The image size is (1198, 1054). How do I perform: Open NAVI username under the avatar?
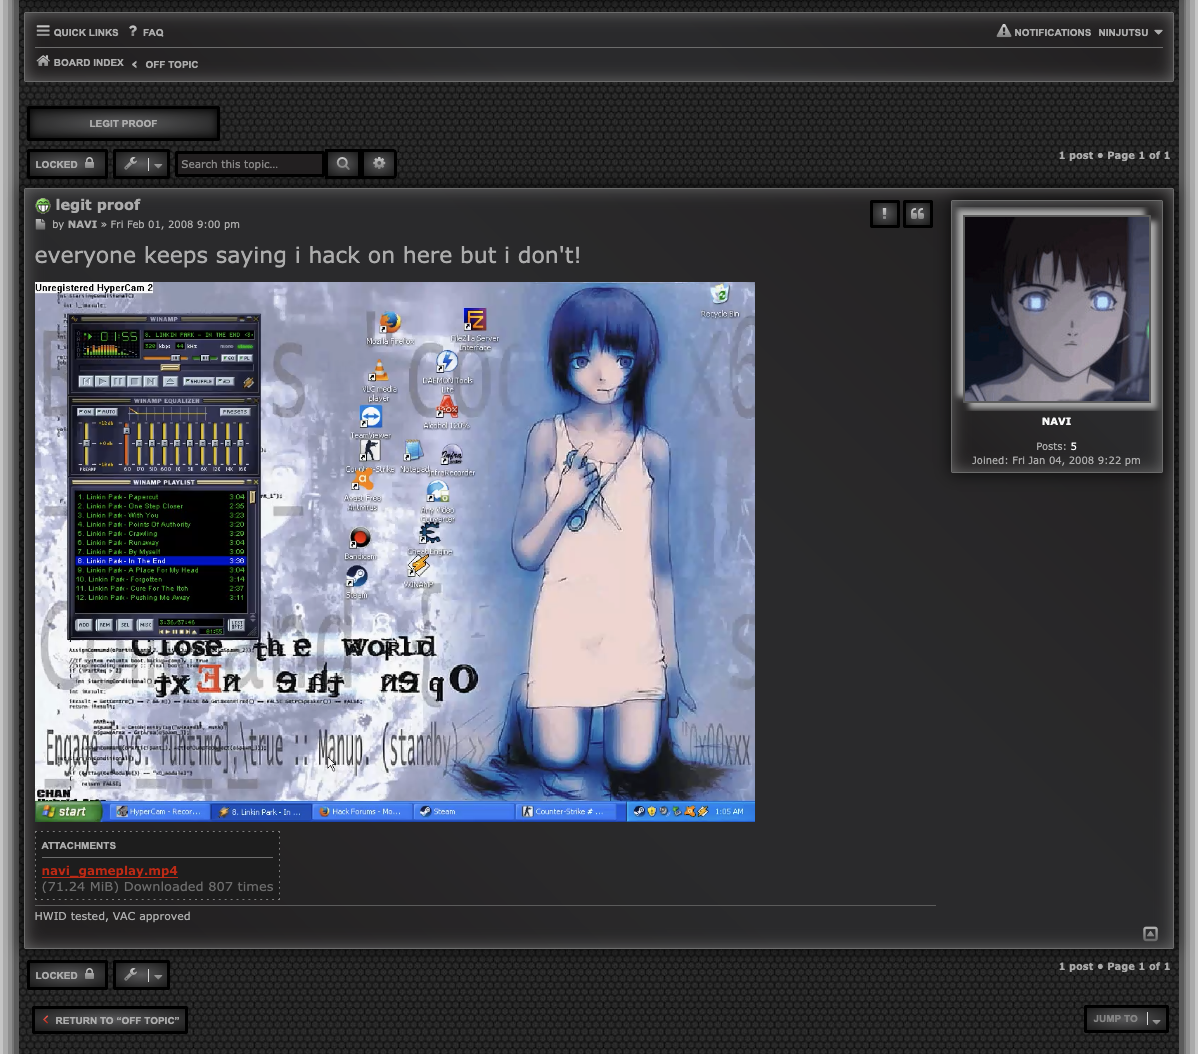pos(1056,422)
